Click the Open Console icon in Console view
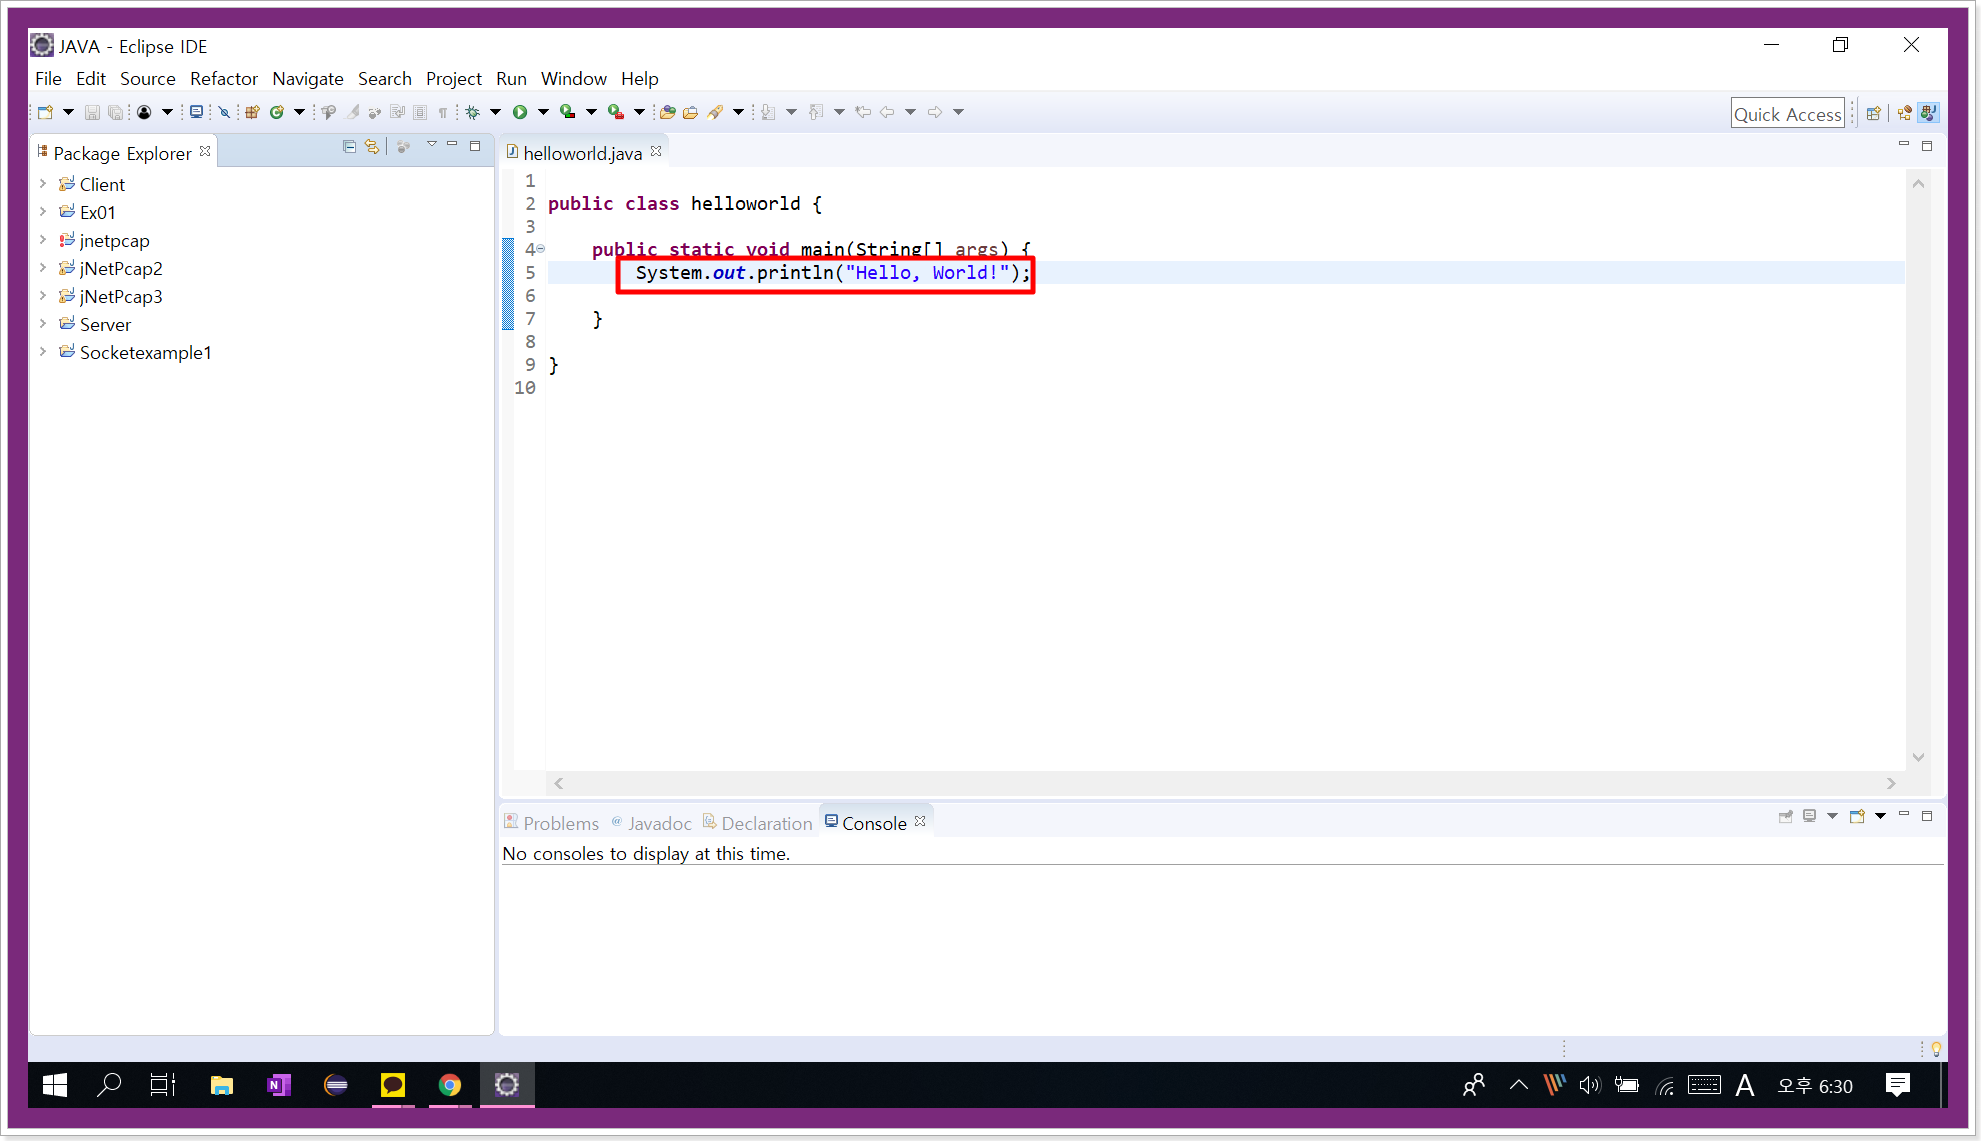Viewport: 1981px width, 1141px height. (x=1857, y=816)
